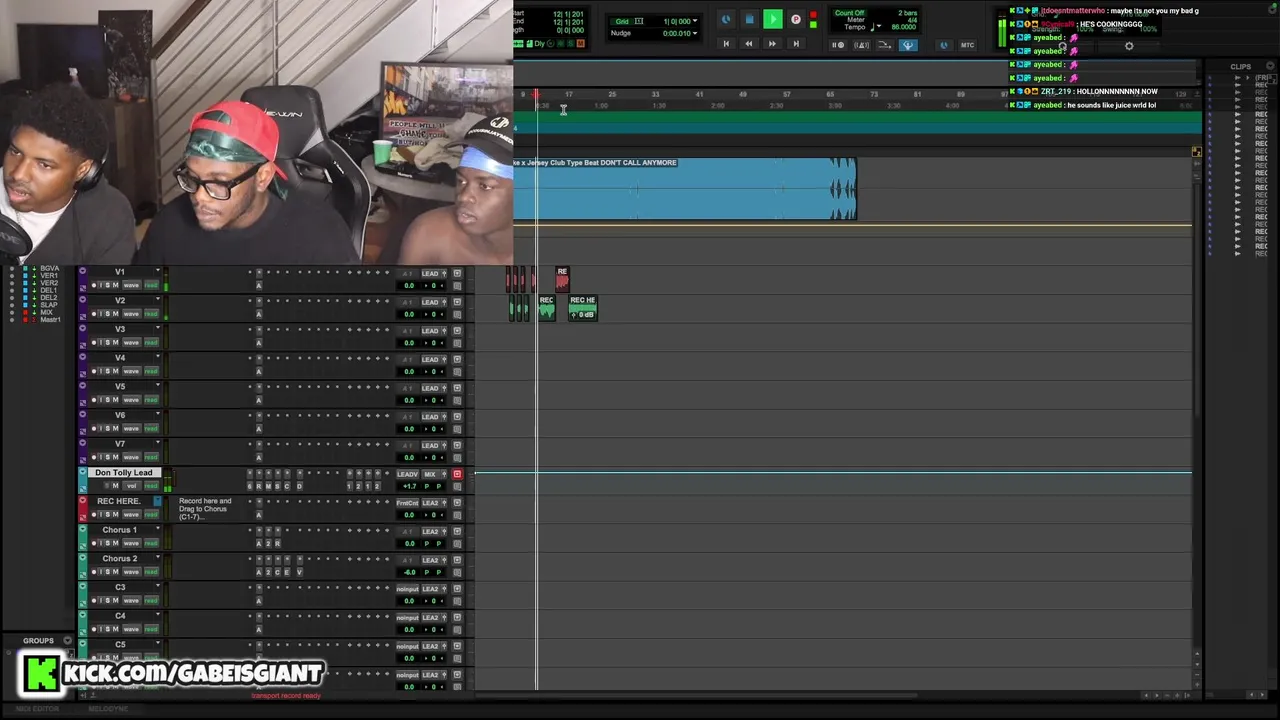This screenshot has height=720, width=1280.
Task: Open C3 'noinput' input path selector
Action: (407, 589)
